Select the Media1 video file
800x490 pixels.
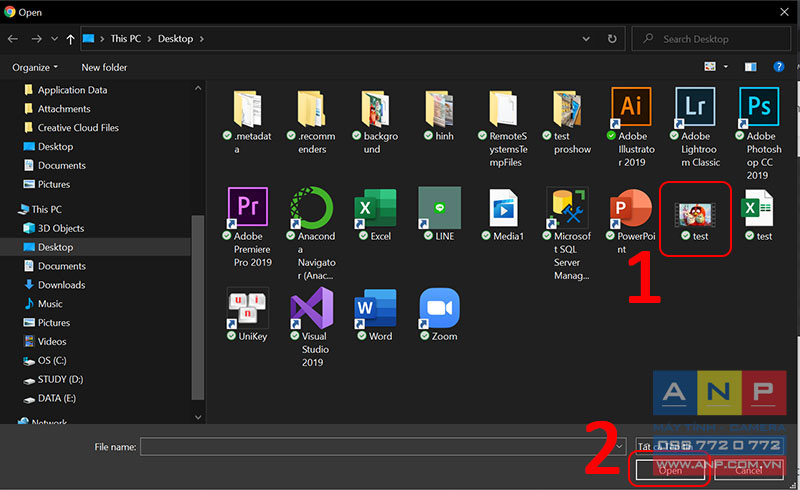(x=504, y=214)
